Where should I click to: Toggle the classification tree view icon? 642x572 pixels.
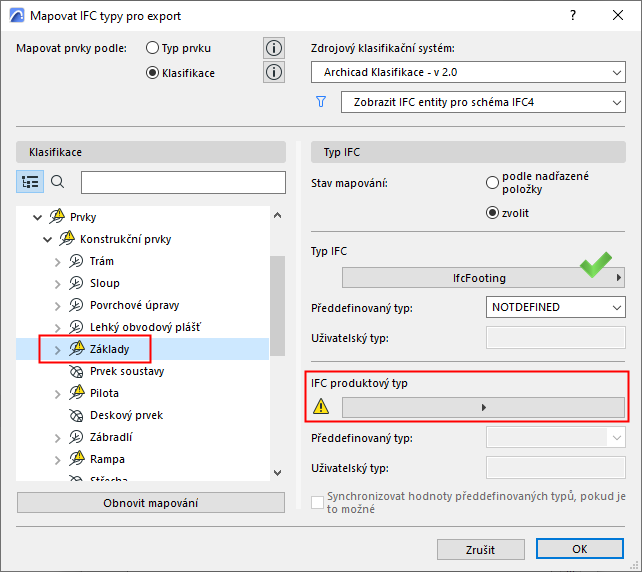point(30,182)
